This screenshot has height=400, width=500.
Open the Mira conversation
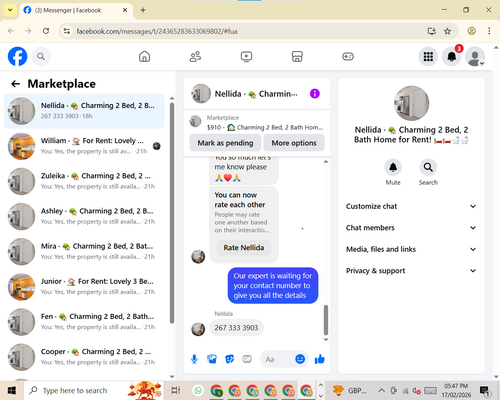pos(84,252)
